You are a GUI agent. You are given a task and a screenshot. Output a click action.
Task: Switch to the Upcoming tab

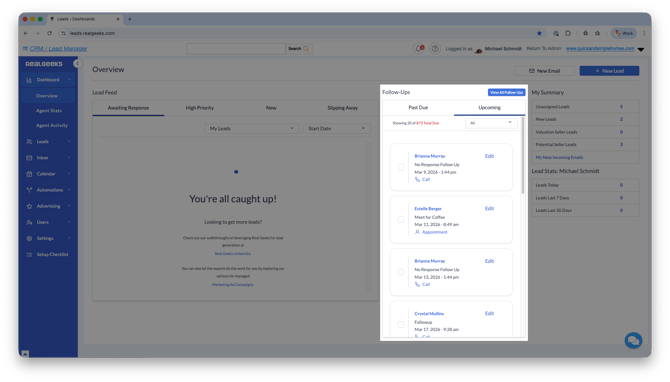pos(489,108)
